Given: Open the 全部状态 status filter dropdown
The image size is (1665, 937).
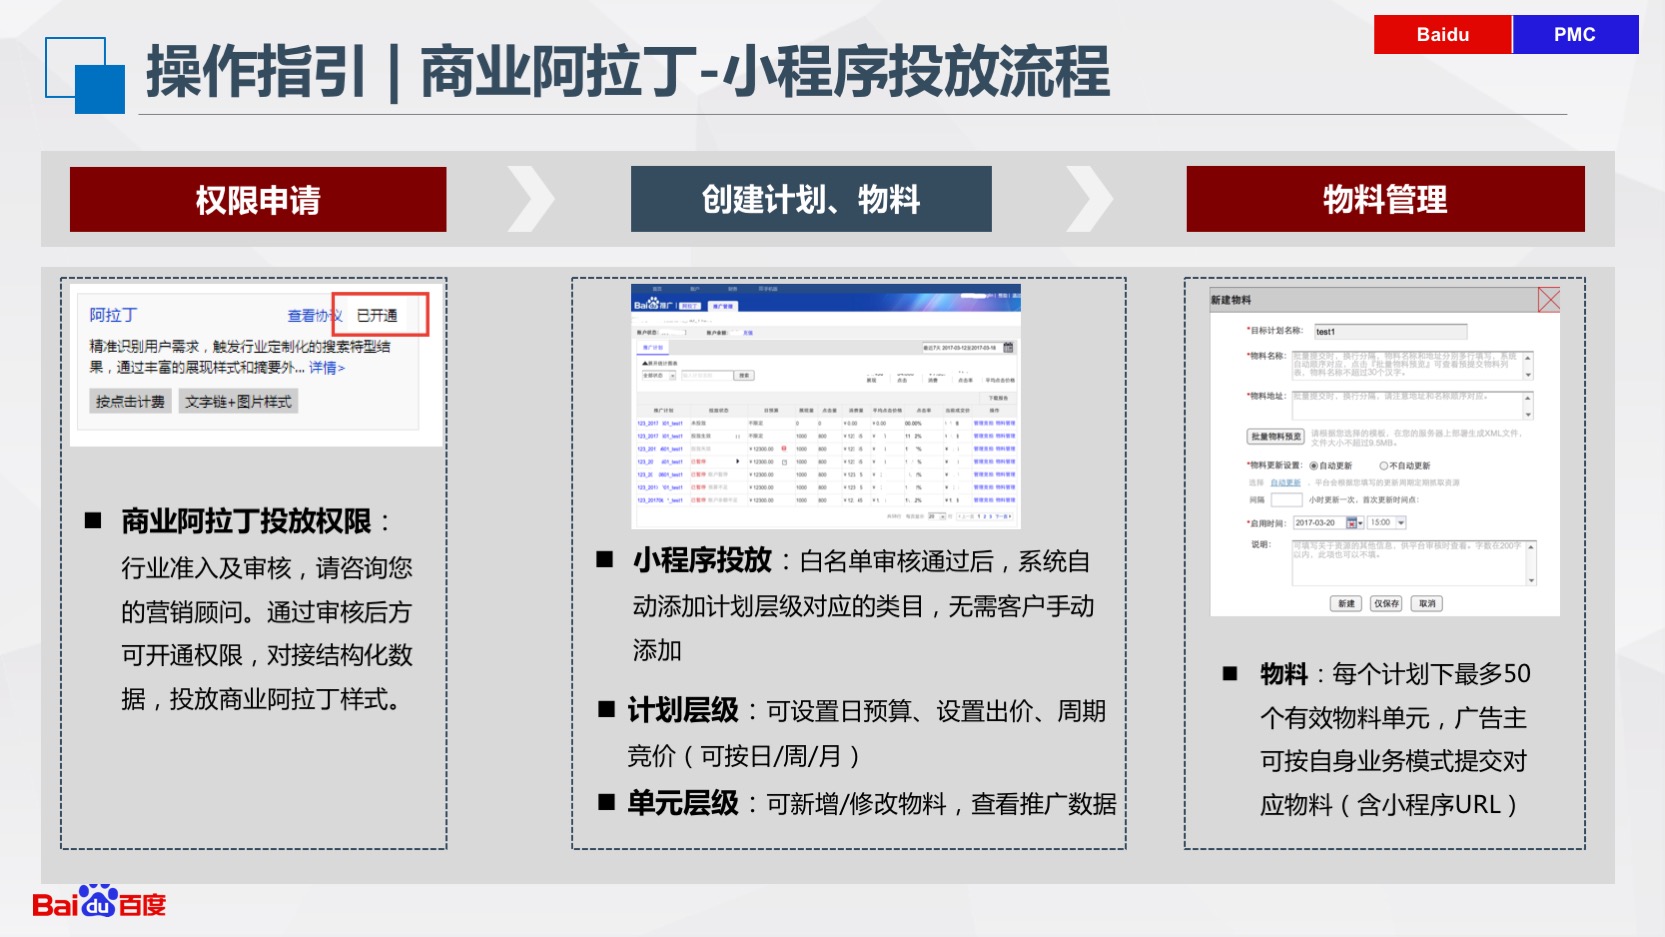Looking at the screenshot, I should pos(659,375).
